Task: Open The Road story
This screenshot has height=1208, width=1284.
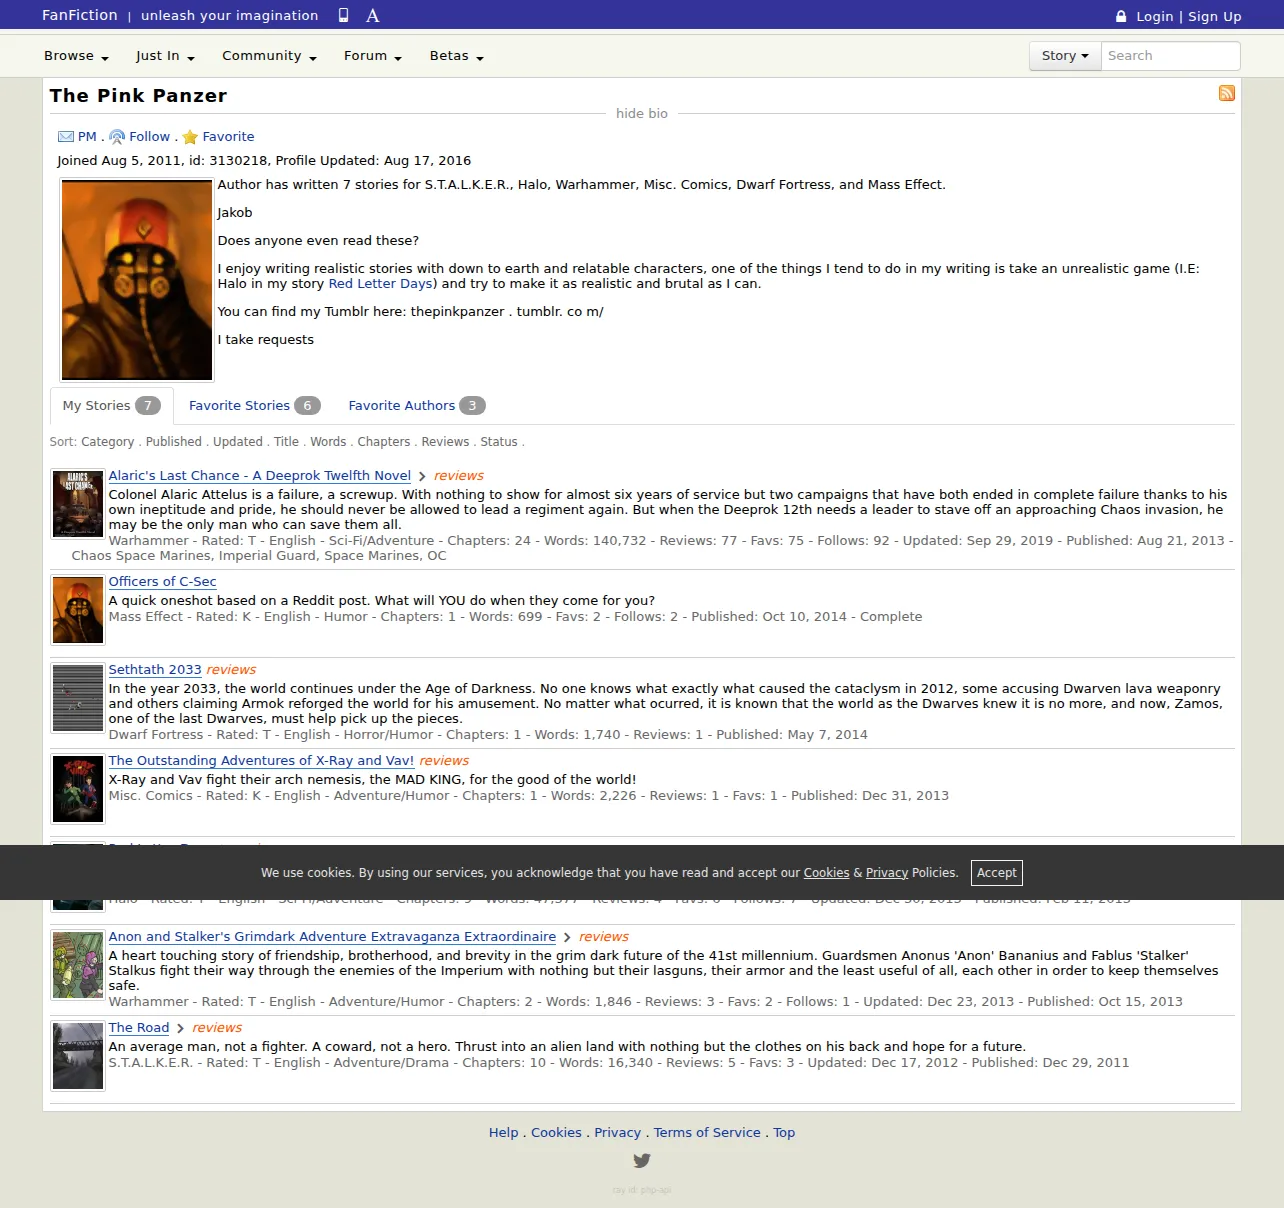Action: click(x=139, y=1028)
